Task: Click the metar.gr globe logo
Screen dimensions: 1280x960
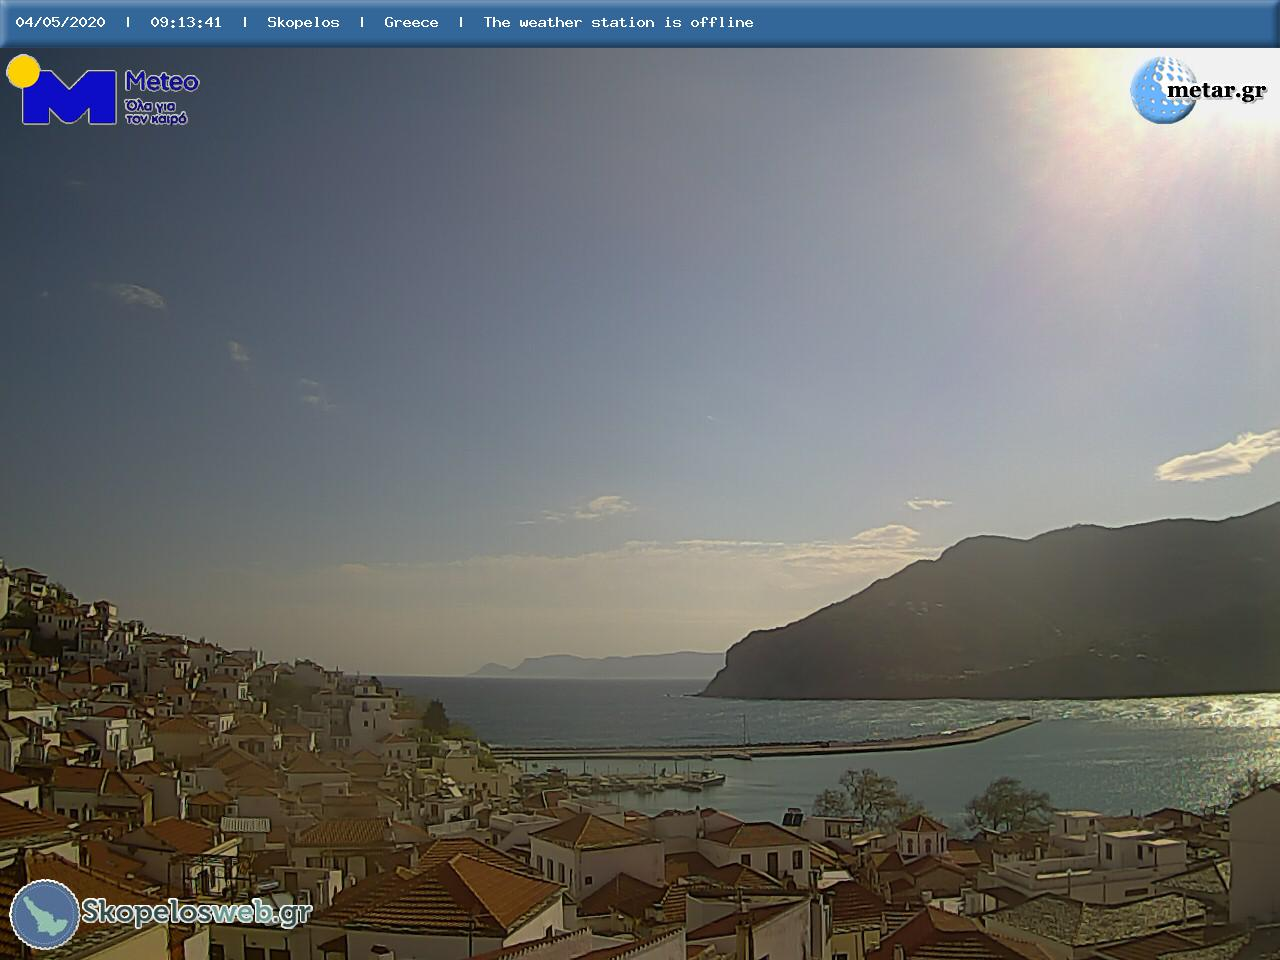Action: [x=1163, y=90]
